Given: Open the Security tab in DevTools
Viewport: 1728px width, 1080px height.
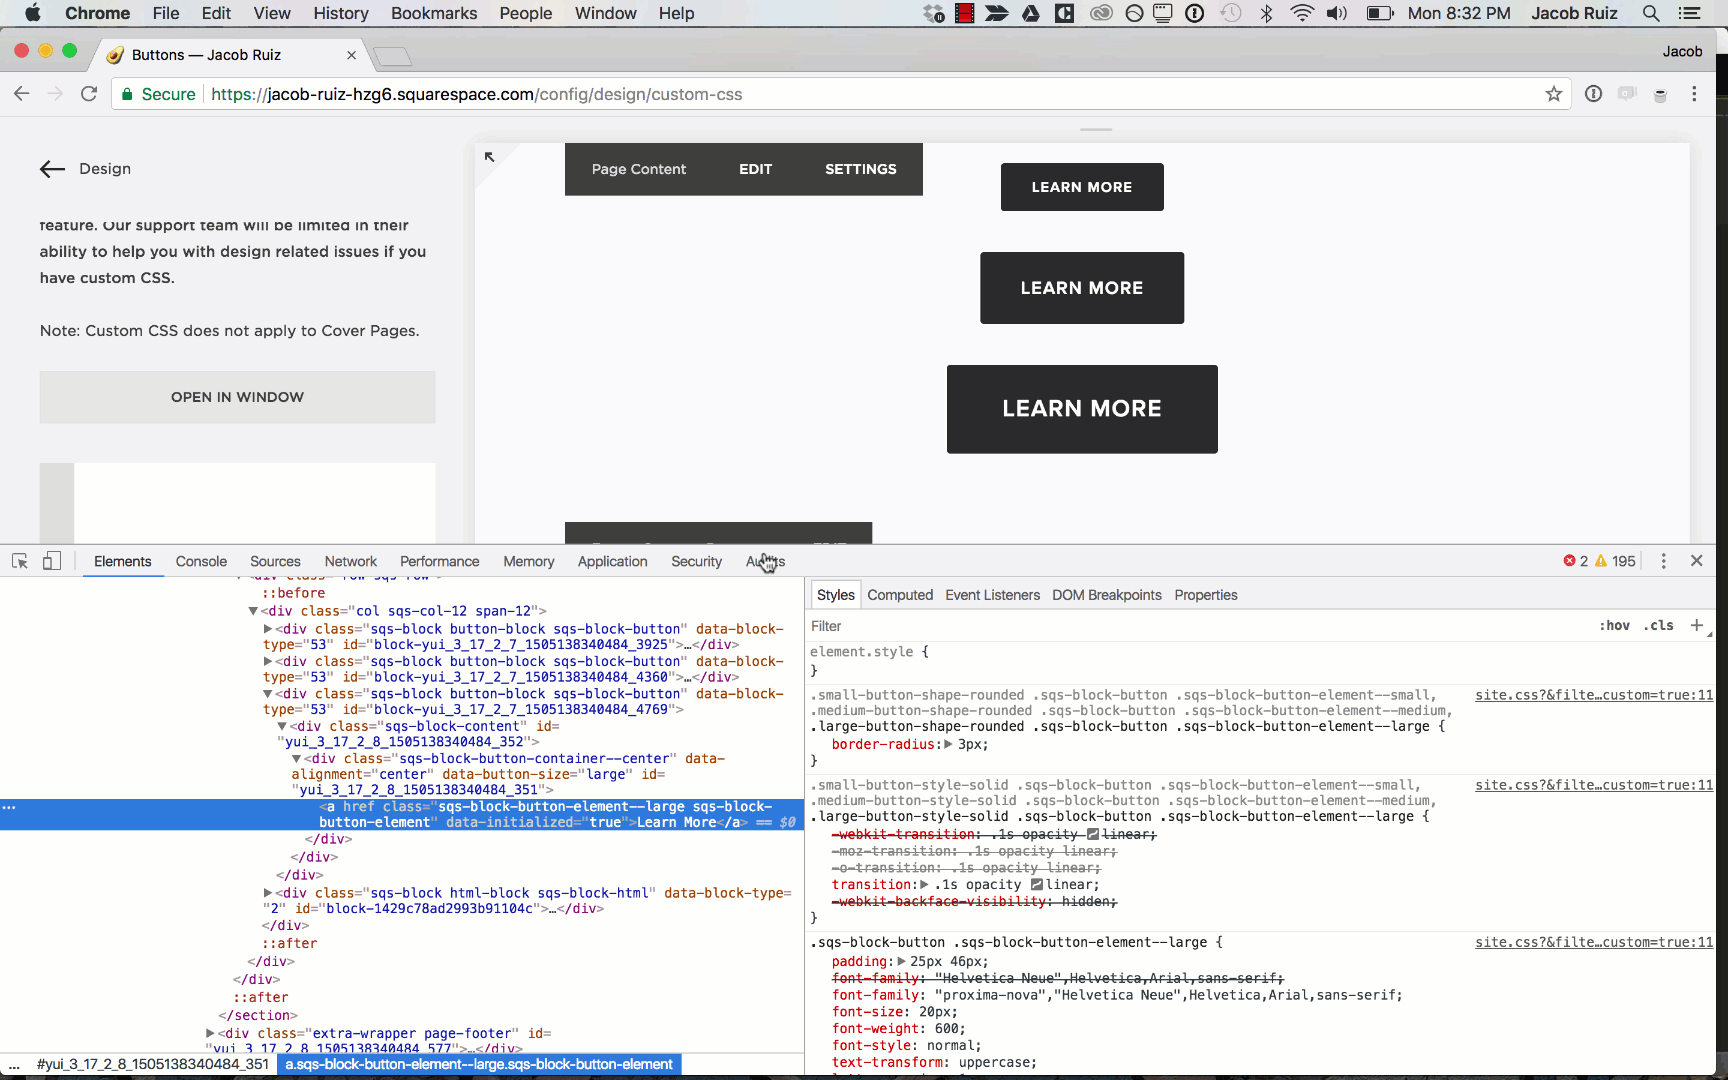Looking at the screenshot, I should [x=696, y=561].
